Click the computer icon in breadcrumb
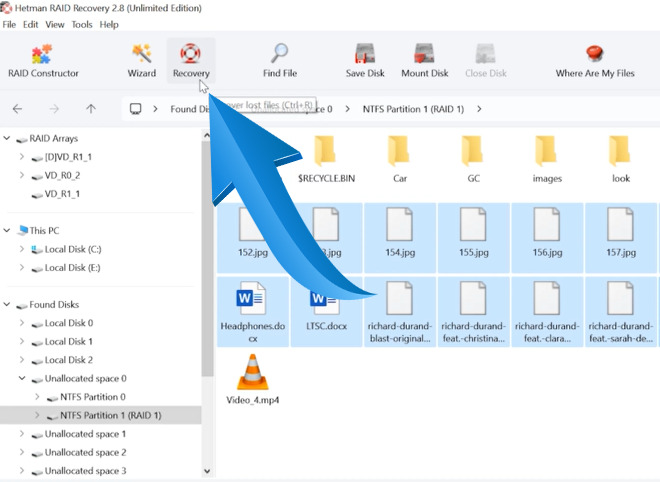The image size is (660, 482). 136,109
